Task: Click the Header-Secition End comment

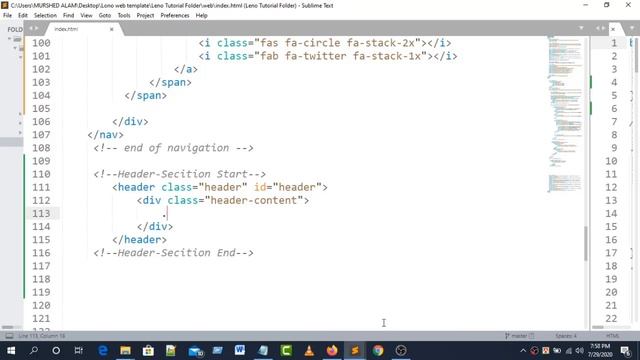Action: click(173, 253)
